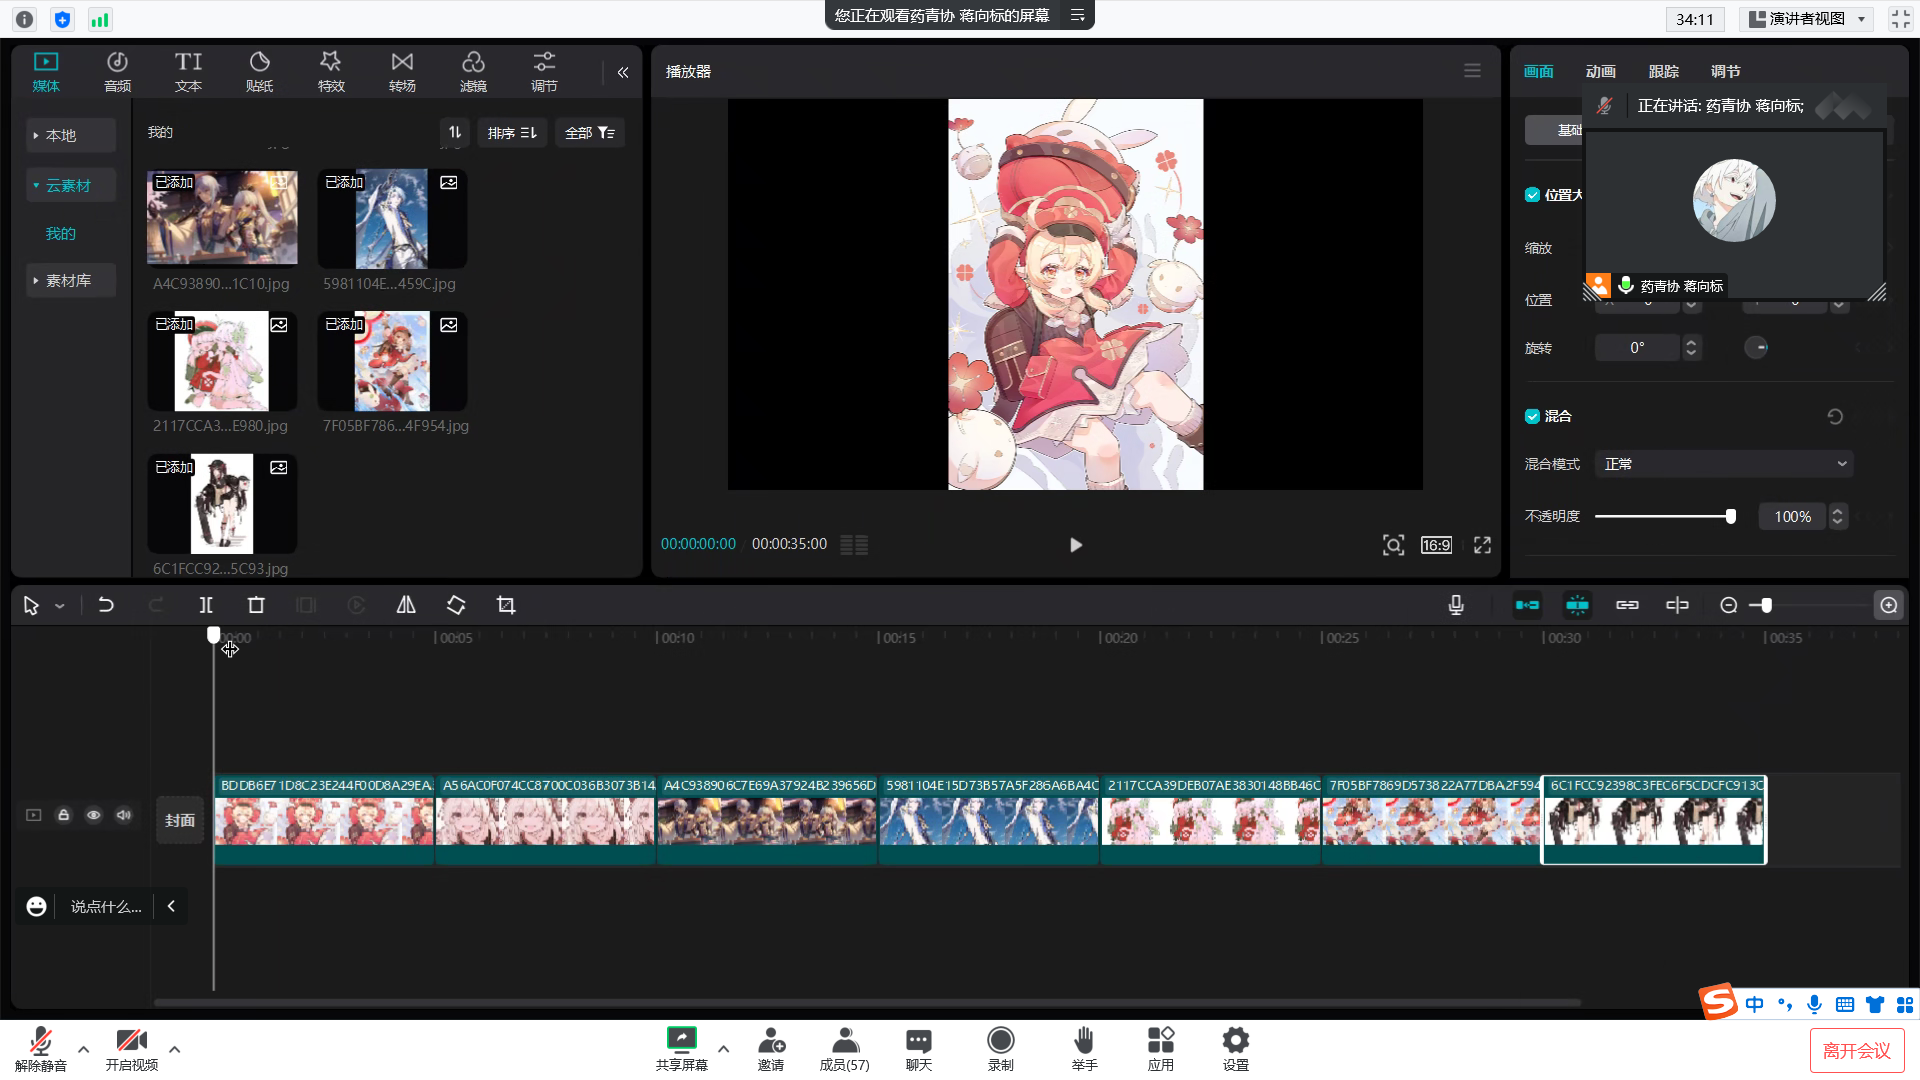Toggle the 混合 checkbox
Viewport: 1920px width, 1080px height.
coord(1532,416)
